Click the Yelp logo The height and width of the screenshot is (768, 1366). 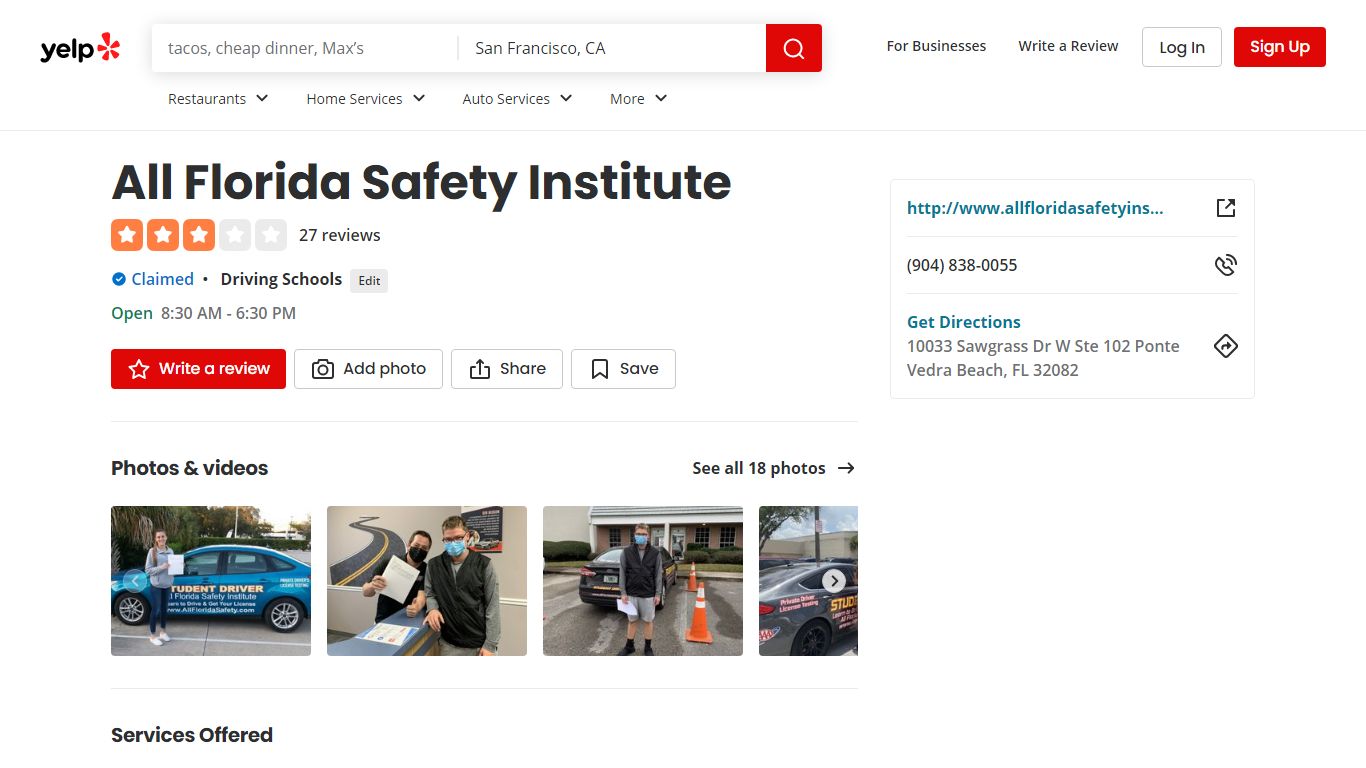pos(80,48)
